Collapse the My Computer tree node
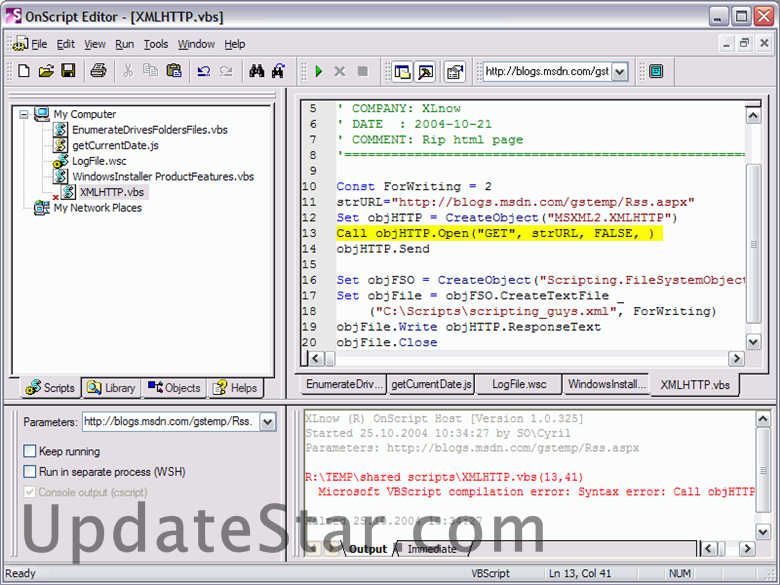Screen dimensions: 780x585 click(x=23, y=114)
